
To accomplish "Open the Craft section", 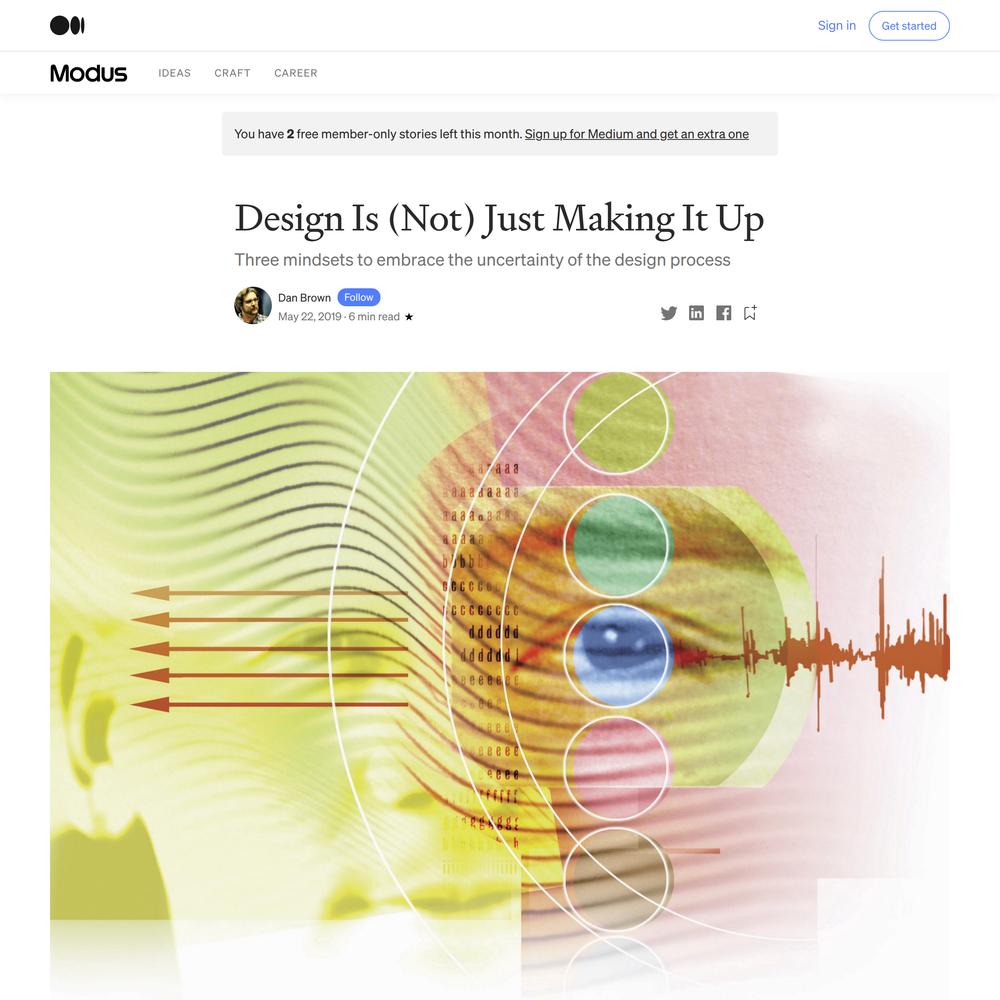I will pos(232,73).
